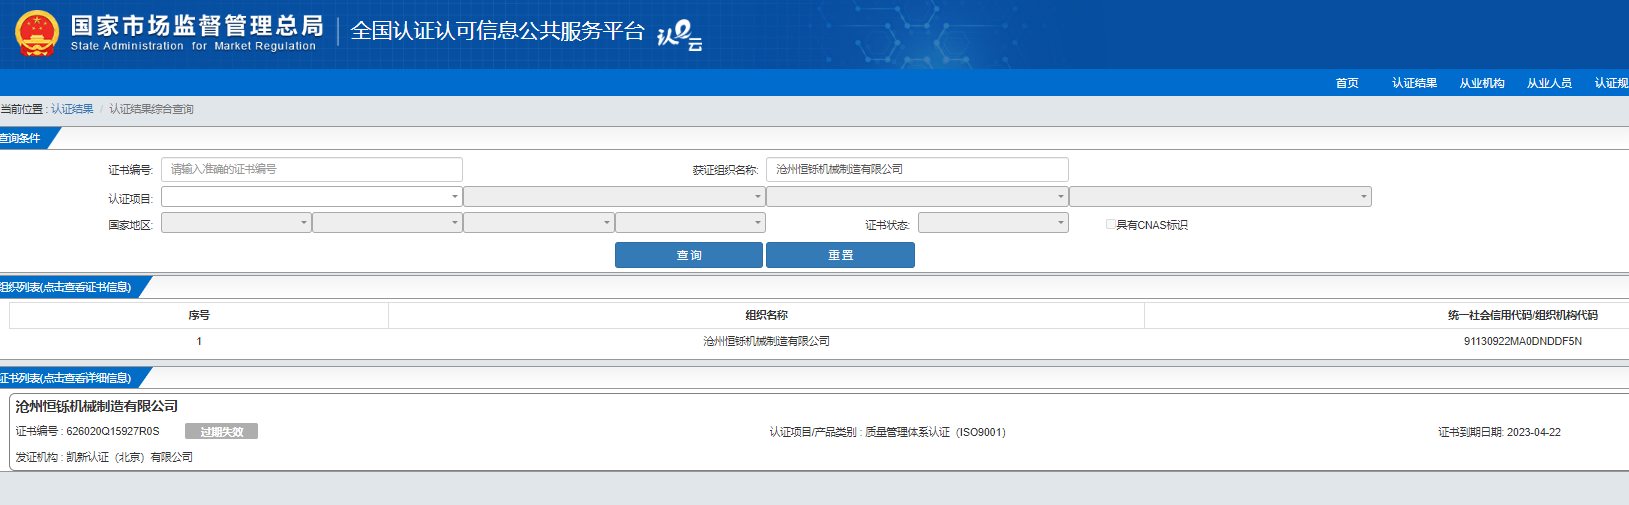1629x505 pixels.
Task: Click sequence number 1 cell
Action: click(199, 341)
